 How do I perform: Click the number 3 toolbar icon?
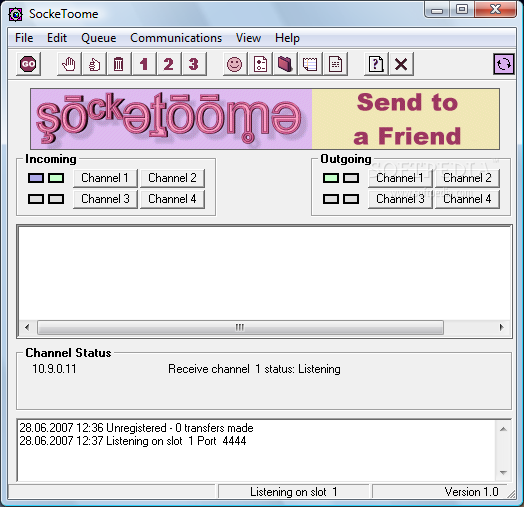point(194,64)
